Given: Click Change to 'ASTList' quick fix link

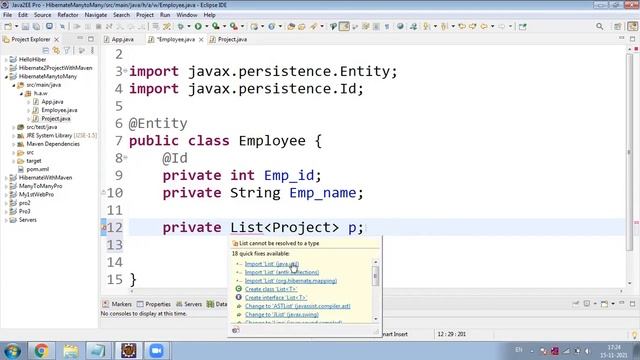Looking at the screenshot, I should coord(298,306).
